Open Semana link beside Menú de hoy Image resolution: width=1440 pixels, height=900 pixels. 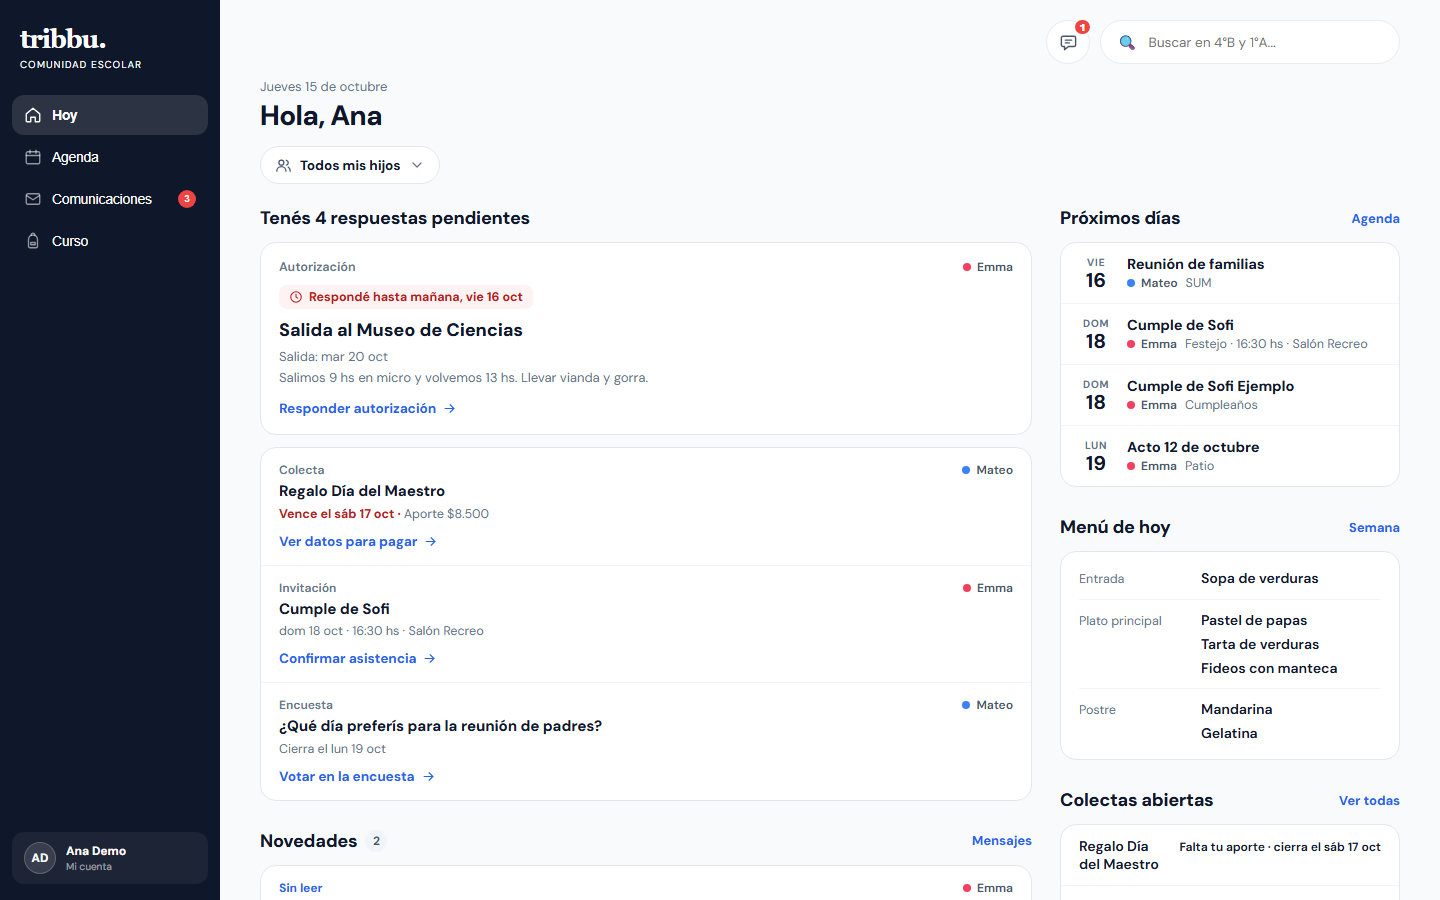click(1374, 527)
